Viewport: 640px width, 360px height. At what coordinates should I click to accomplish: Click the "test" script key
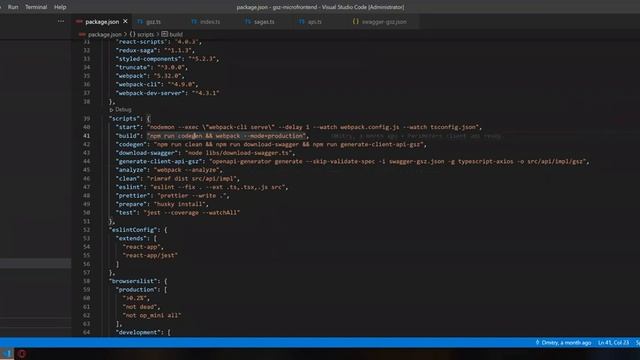click(126, 213)
